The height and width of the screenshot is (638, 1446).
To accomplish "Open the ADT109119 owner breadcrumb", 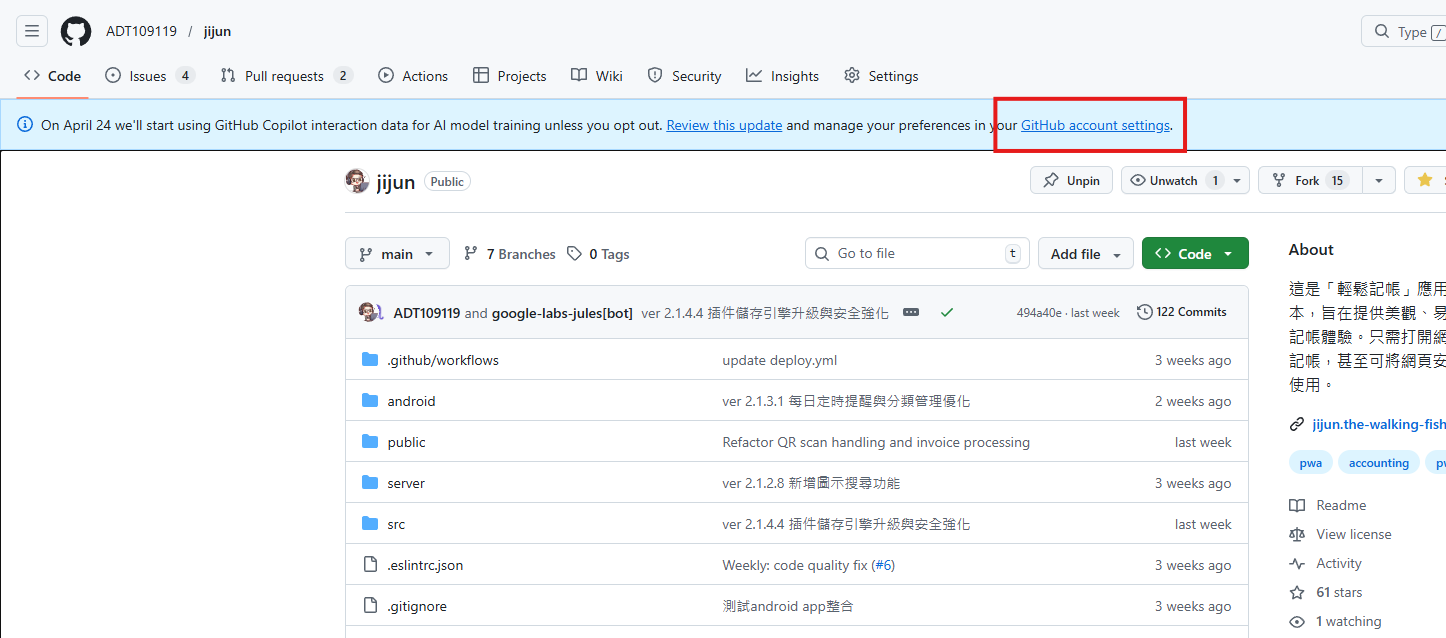I will click(x=141, y=31).
